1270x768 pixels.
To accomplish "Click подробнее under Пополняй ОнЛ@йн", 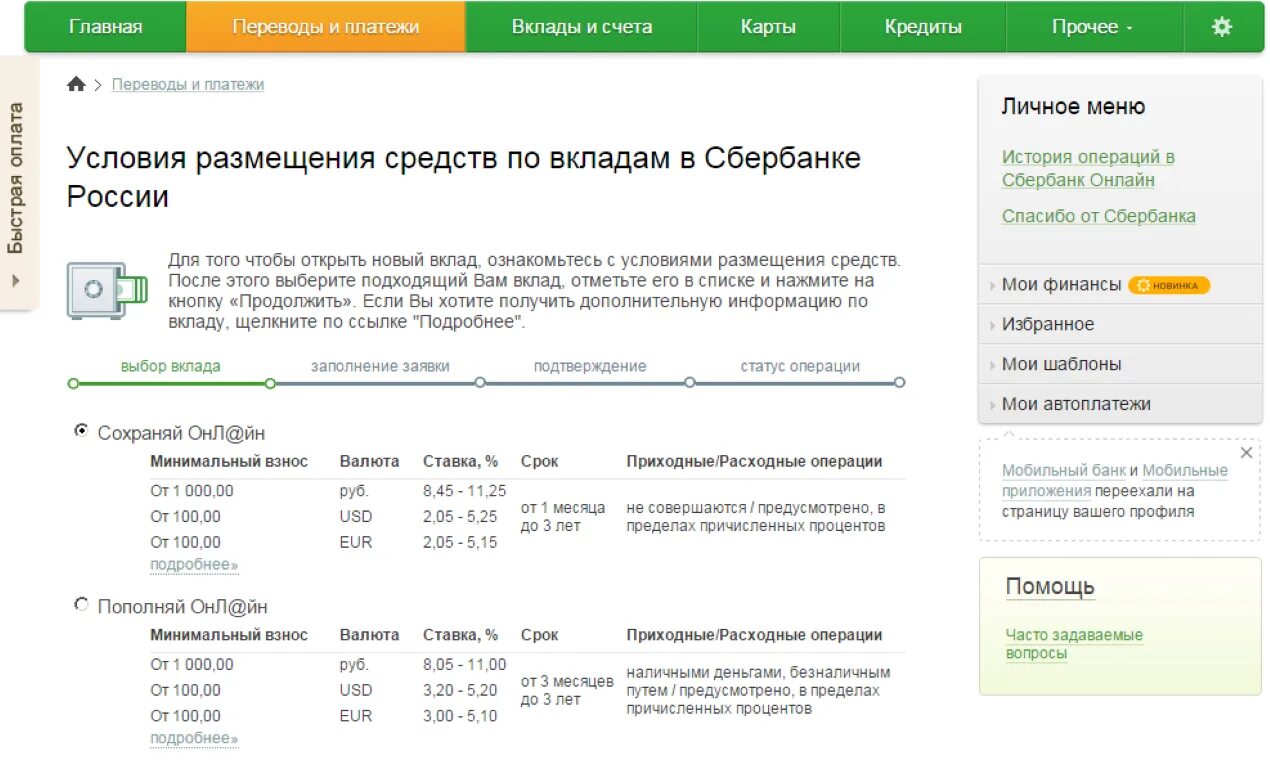I will pos(194,739).
